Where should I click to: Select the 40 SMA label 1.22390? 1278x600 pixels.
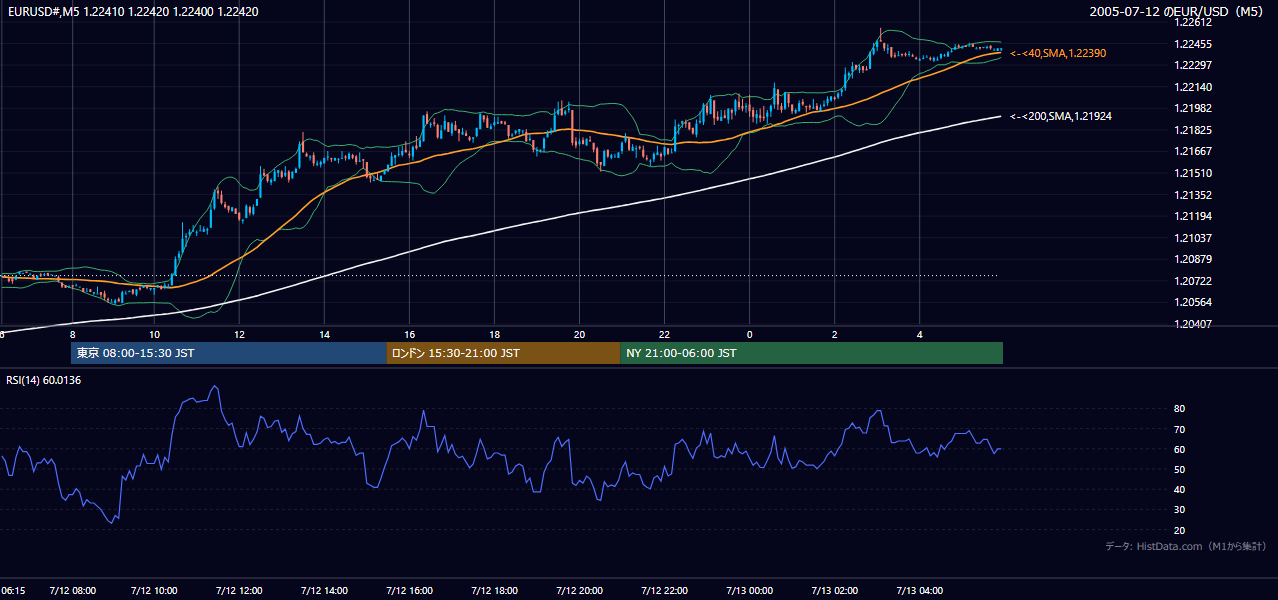pos(1058,53)
